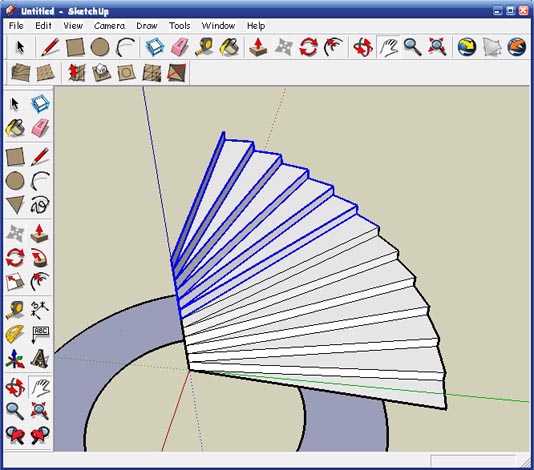Choose the Circle tool in the Large Tool Set
534x470 pixels.
(15, 181)
